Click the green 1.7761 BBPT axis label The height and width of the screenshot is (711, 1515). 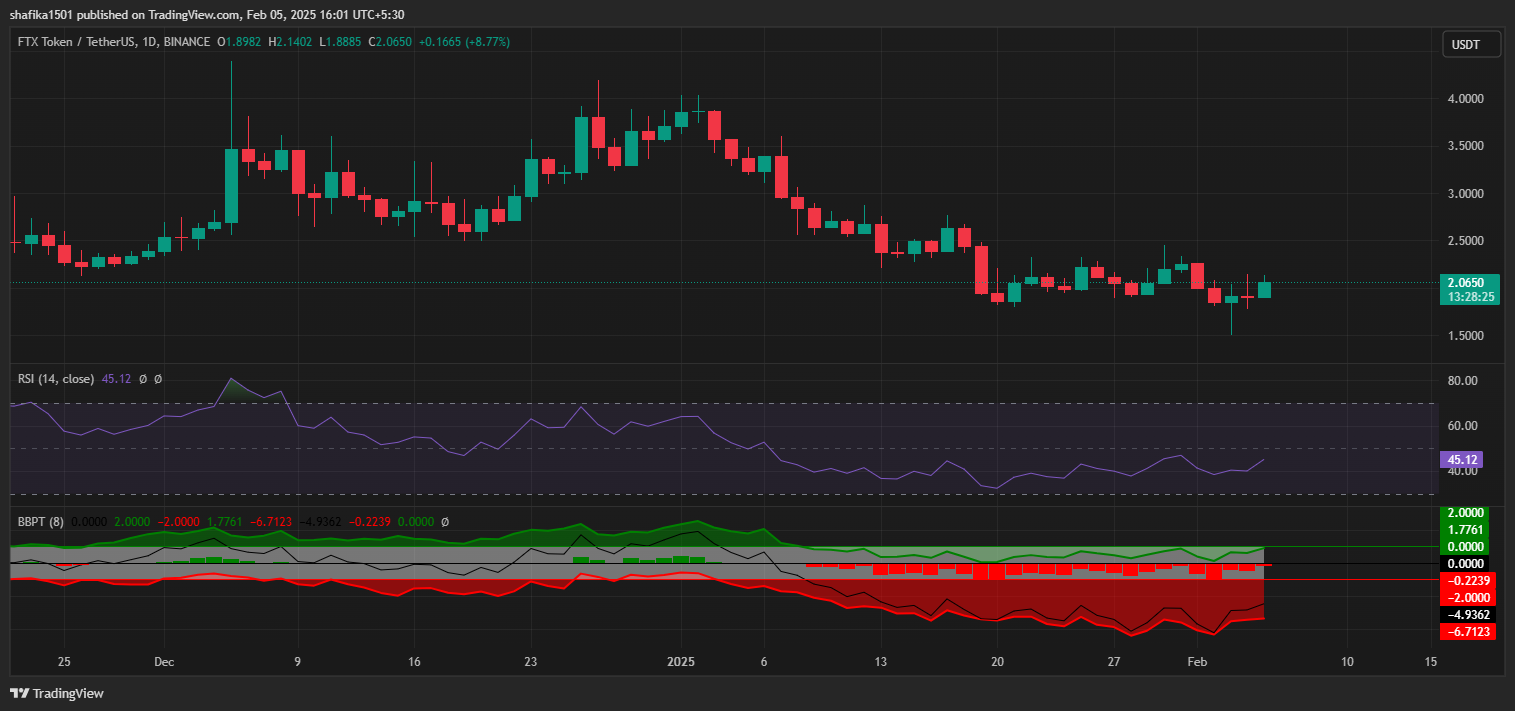(x=1467, y=530)
